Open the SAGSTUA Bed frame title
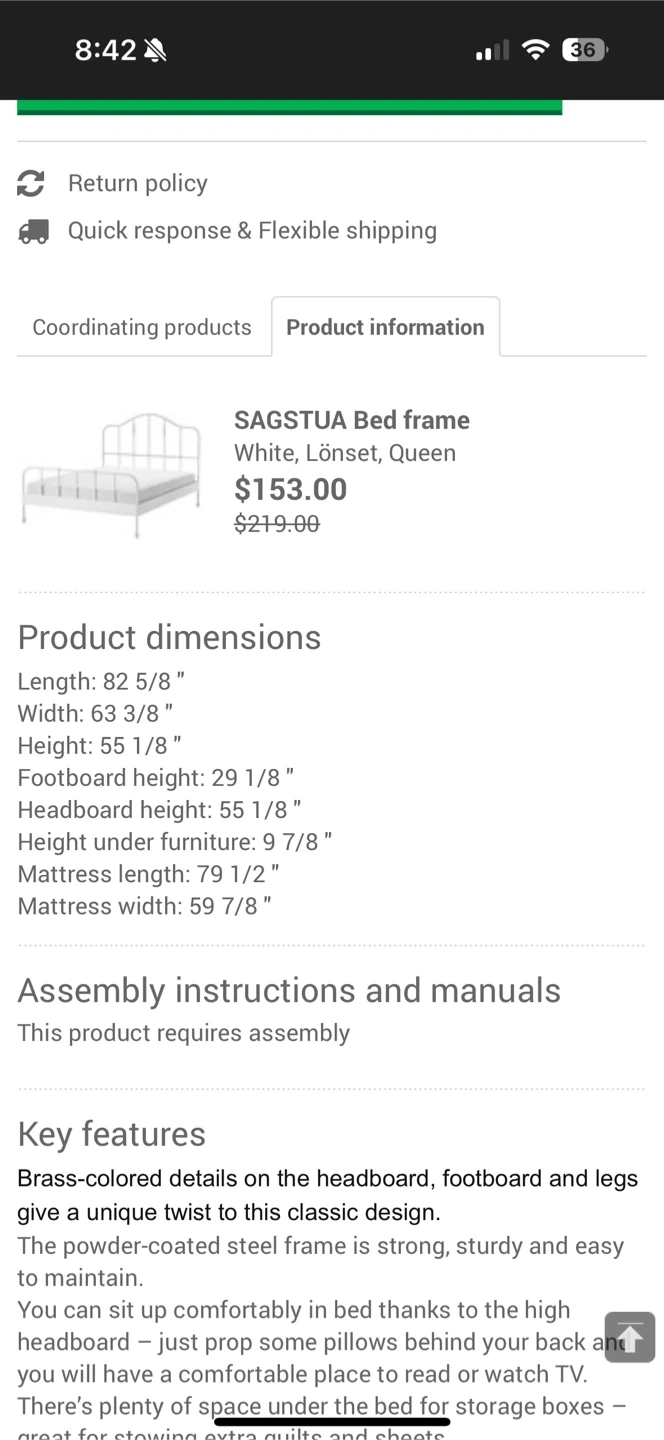664x1440 pixels. pyautogui.click(x=352, y=420)
